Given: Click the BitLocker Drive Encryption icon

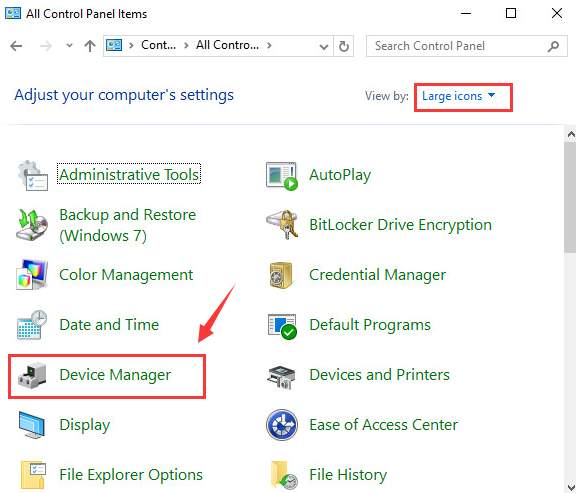Looking at the screenshot, I should click(282, 224).
